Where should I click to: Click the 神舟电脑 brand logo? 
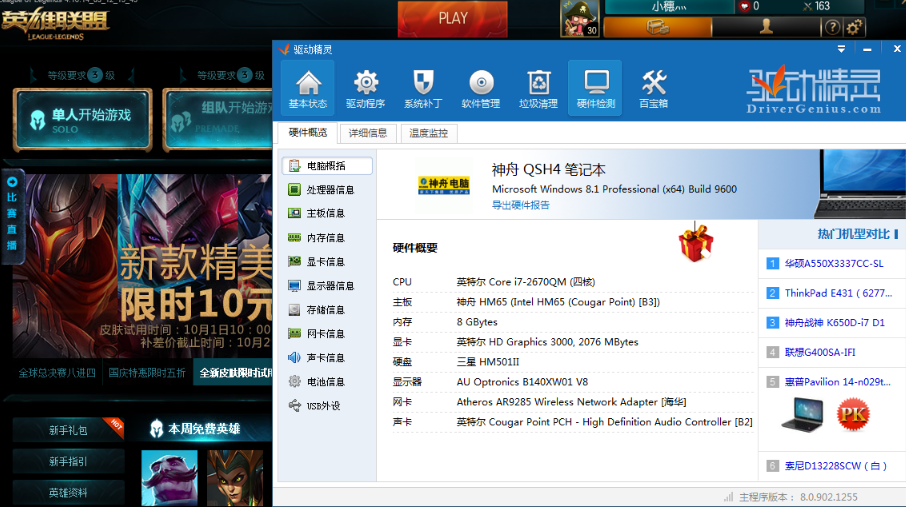pyautogui.click(x=444, y=186)
